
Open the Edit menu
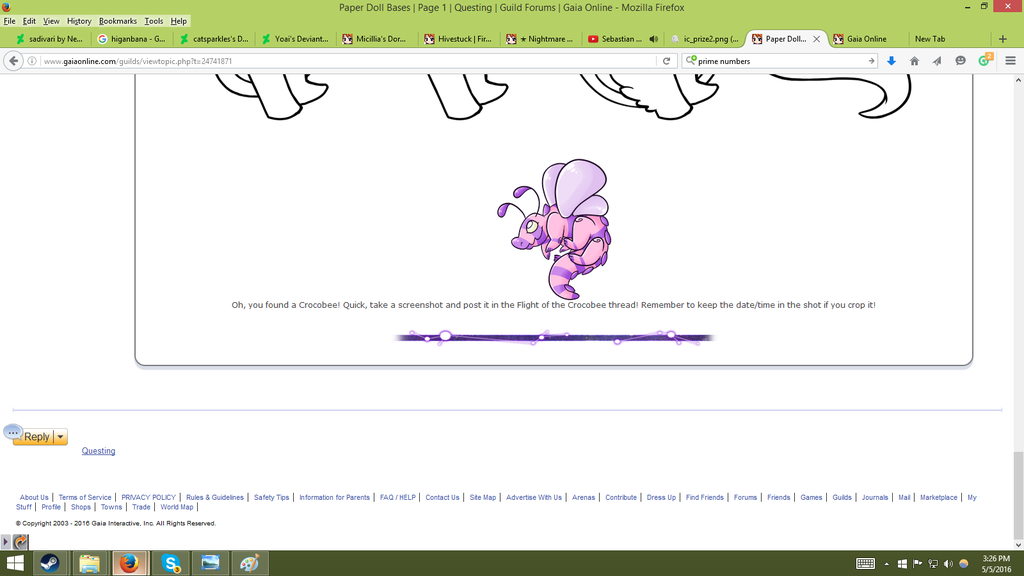click(29, 21)
